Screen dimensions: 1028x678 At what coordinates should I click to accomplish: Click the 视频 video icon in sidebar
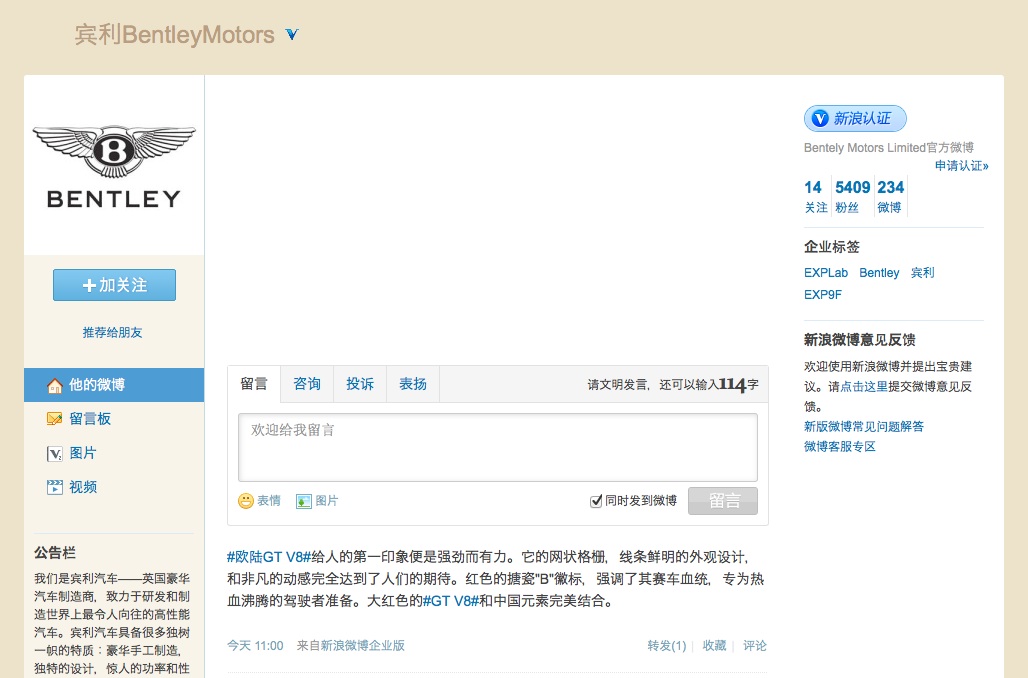pos(55,487)
